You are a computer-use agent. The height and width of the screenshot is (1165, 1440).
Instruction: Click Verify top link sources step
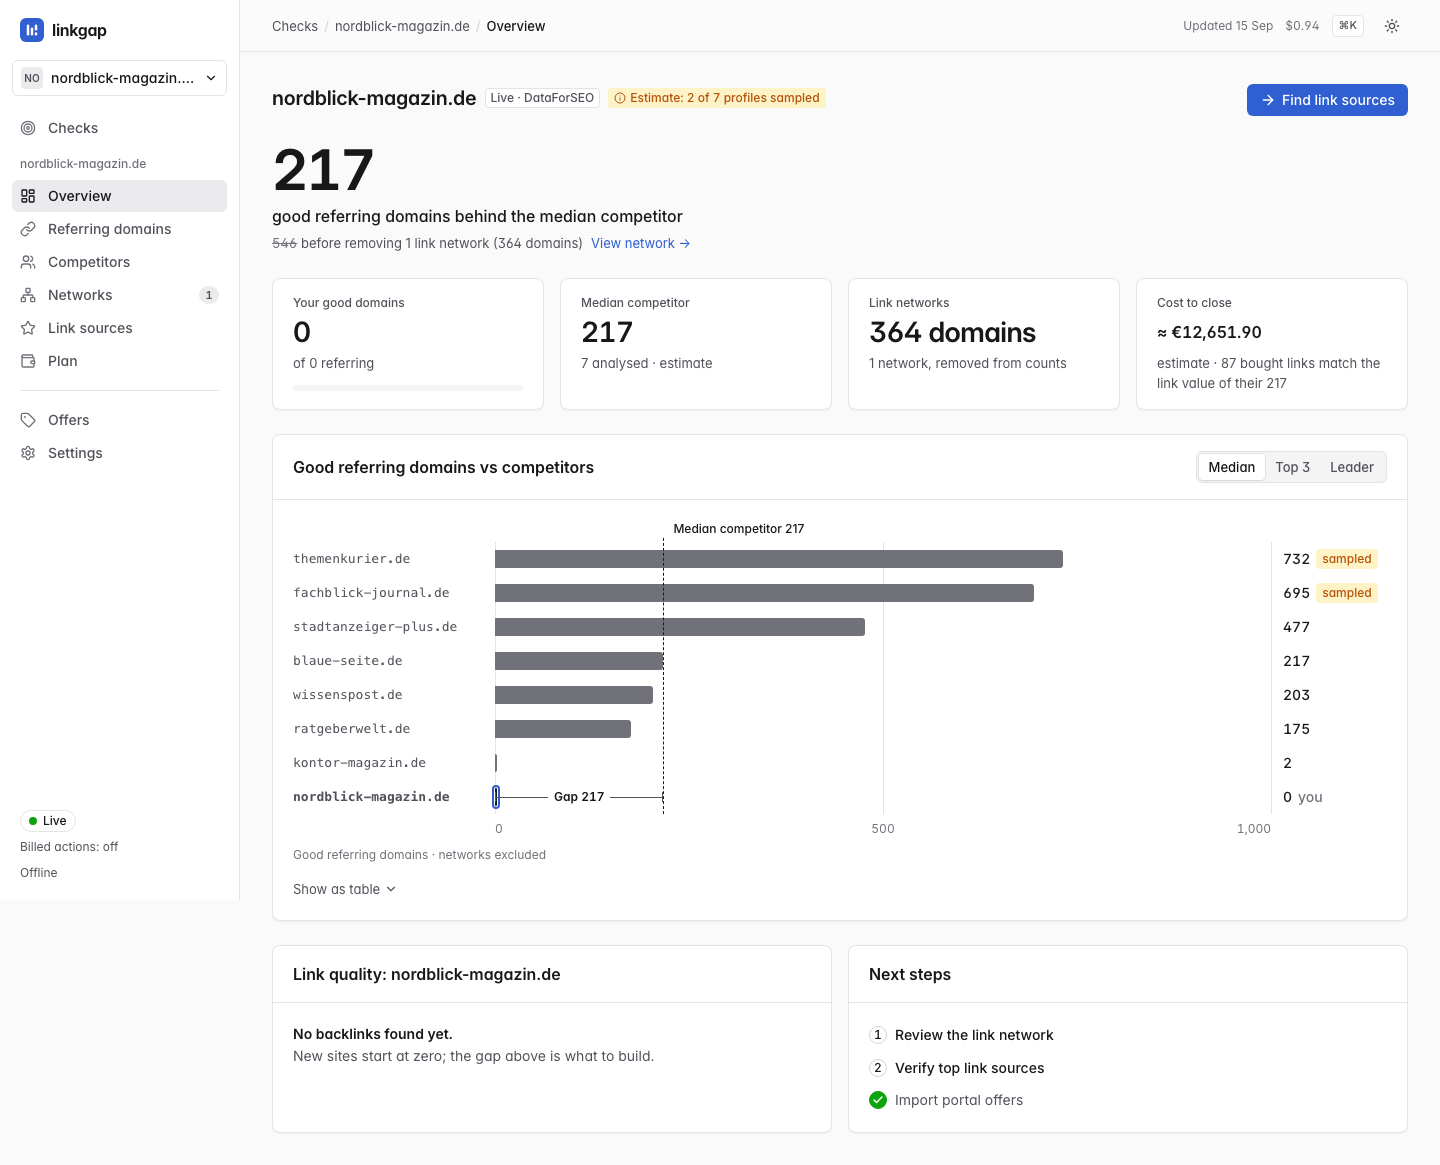tap(968, 1068)
